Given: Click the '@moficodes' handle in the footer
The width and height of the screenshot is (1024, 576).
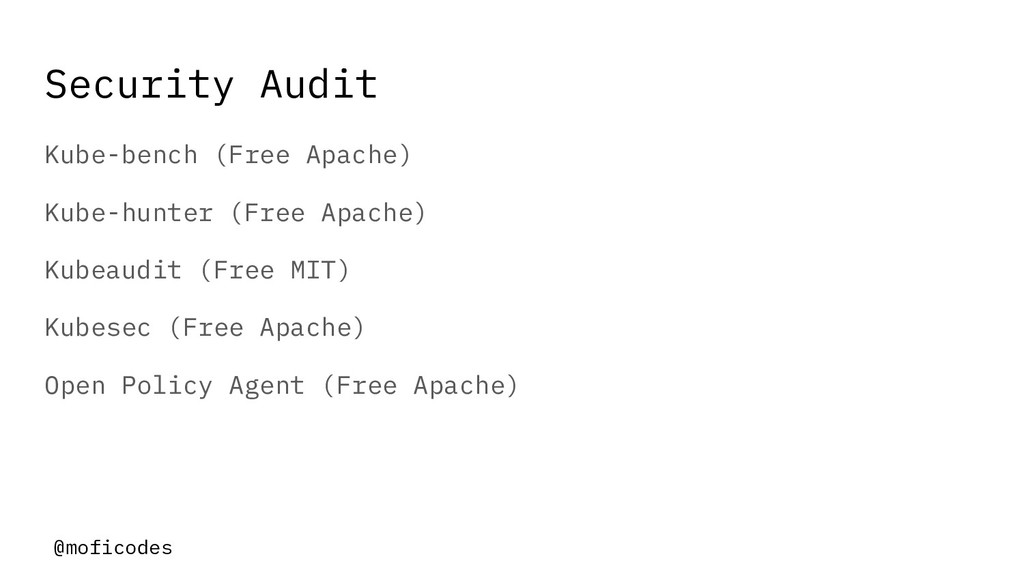Looking at the screenshot, I should click(113, 547).
